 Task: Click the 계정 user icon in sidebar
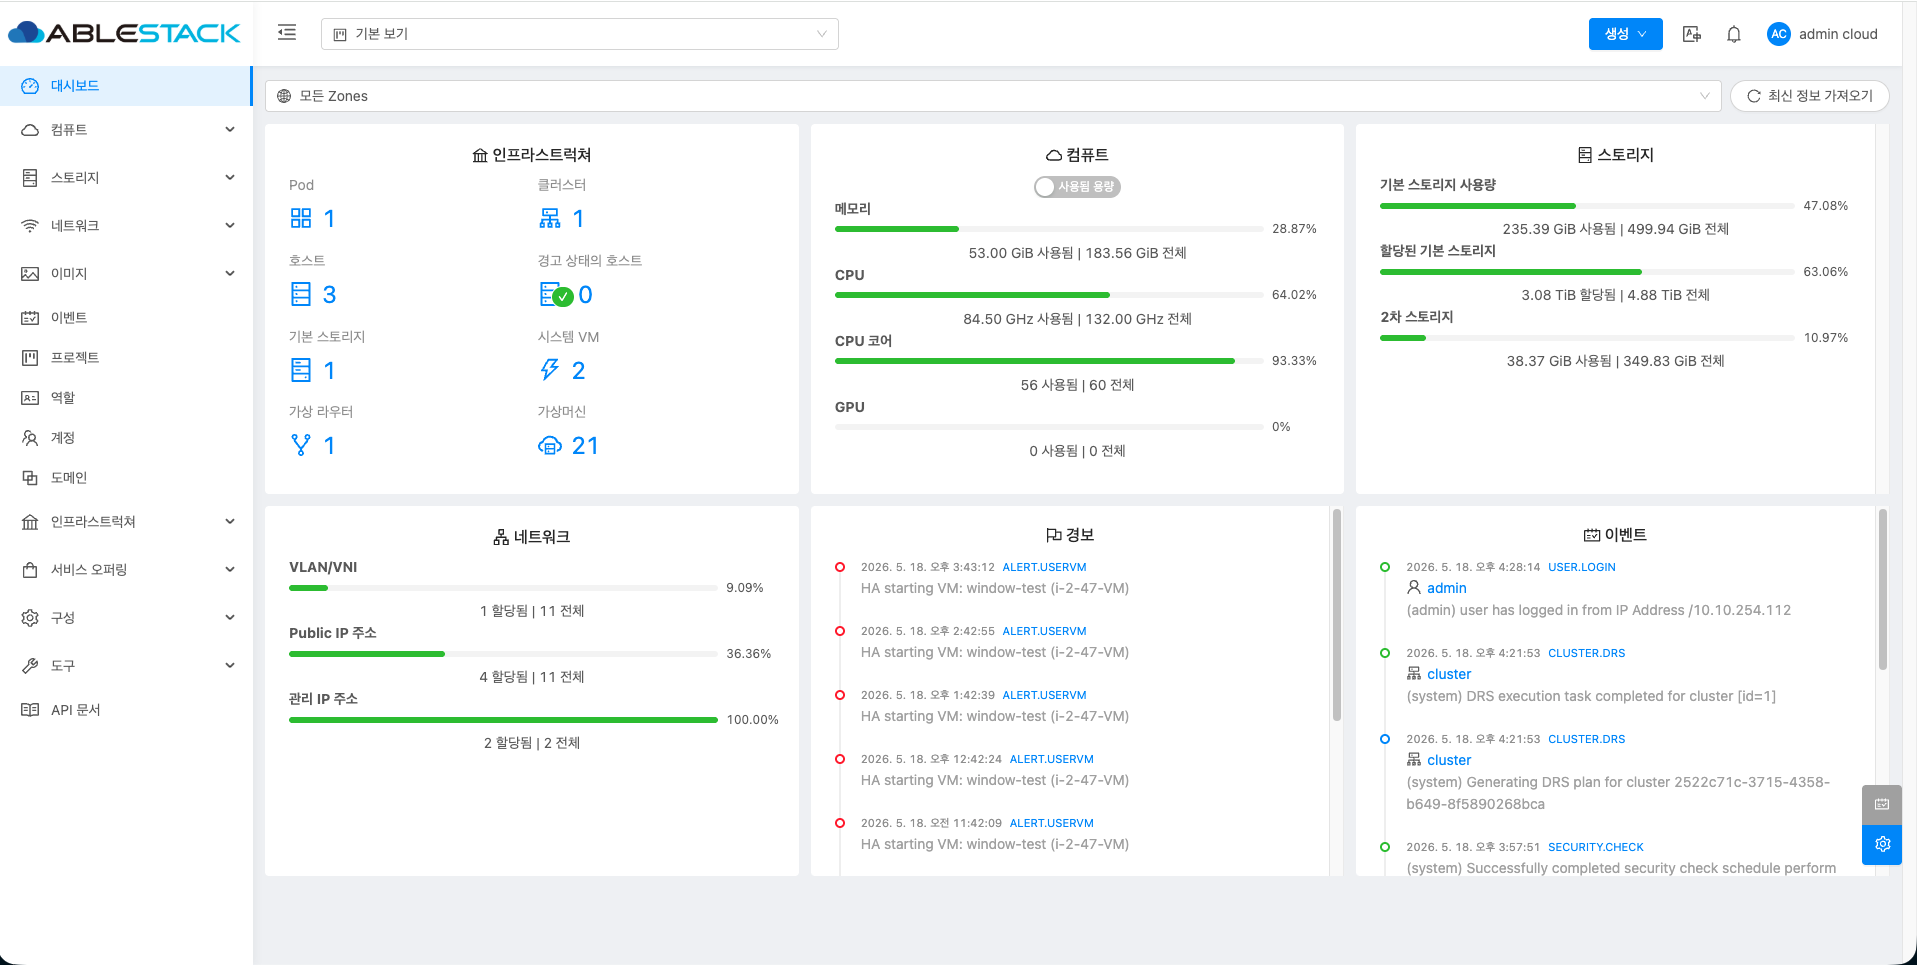tap(30, 438)
